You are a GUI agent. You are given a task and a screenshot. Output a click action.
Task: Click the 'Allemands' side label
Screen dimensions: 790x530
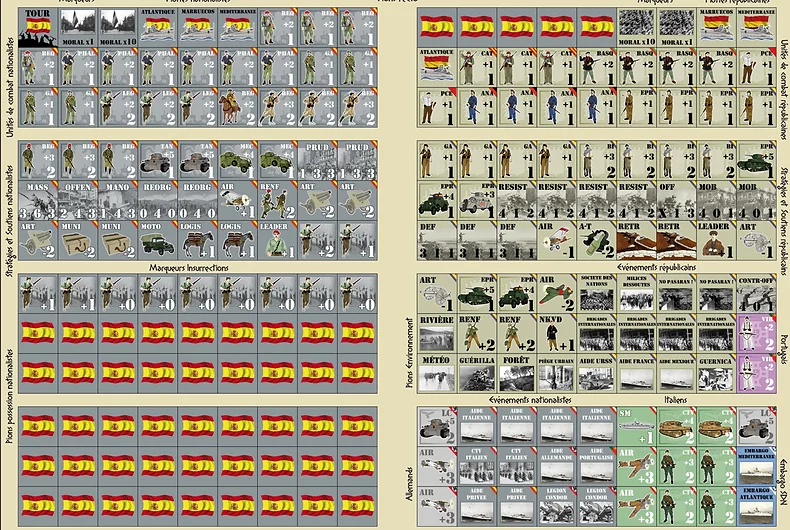click(x=410, y=484)
